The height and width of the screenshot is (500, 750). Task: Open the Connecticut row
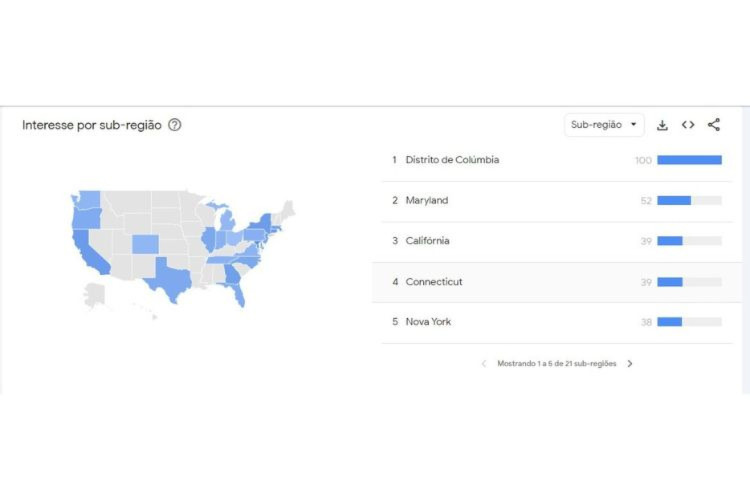tap(434, 282)
